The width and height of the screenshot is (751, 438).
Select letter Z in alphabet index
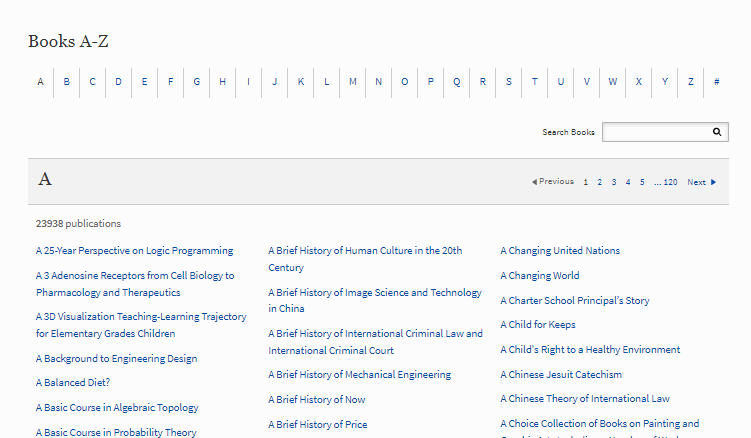click(691, 81)
